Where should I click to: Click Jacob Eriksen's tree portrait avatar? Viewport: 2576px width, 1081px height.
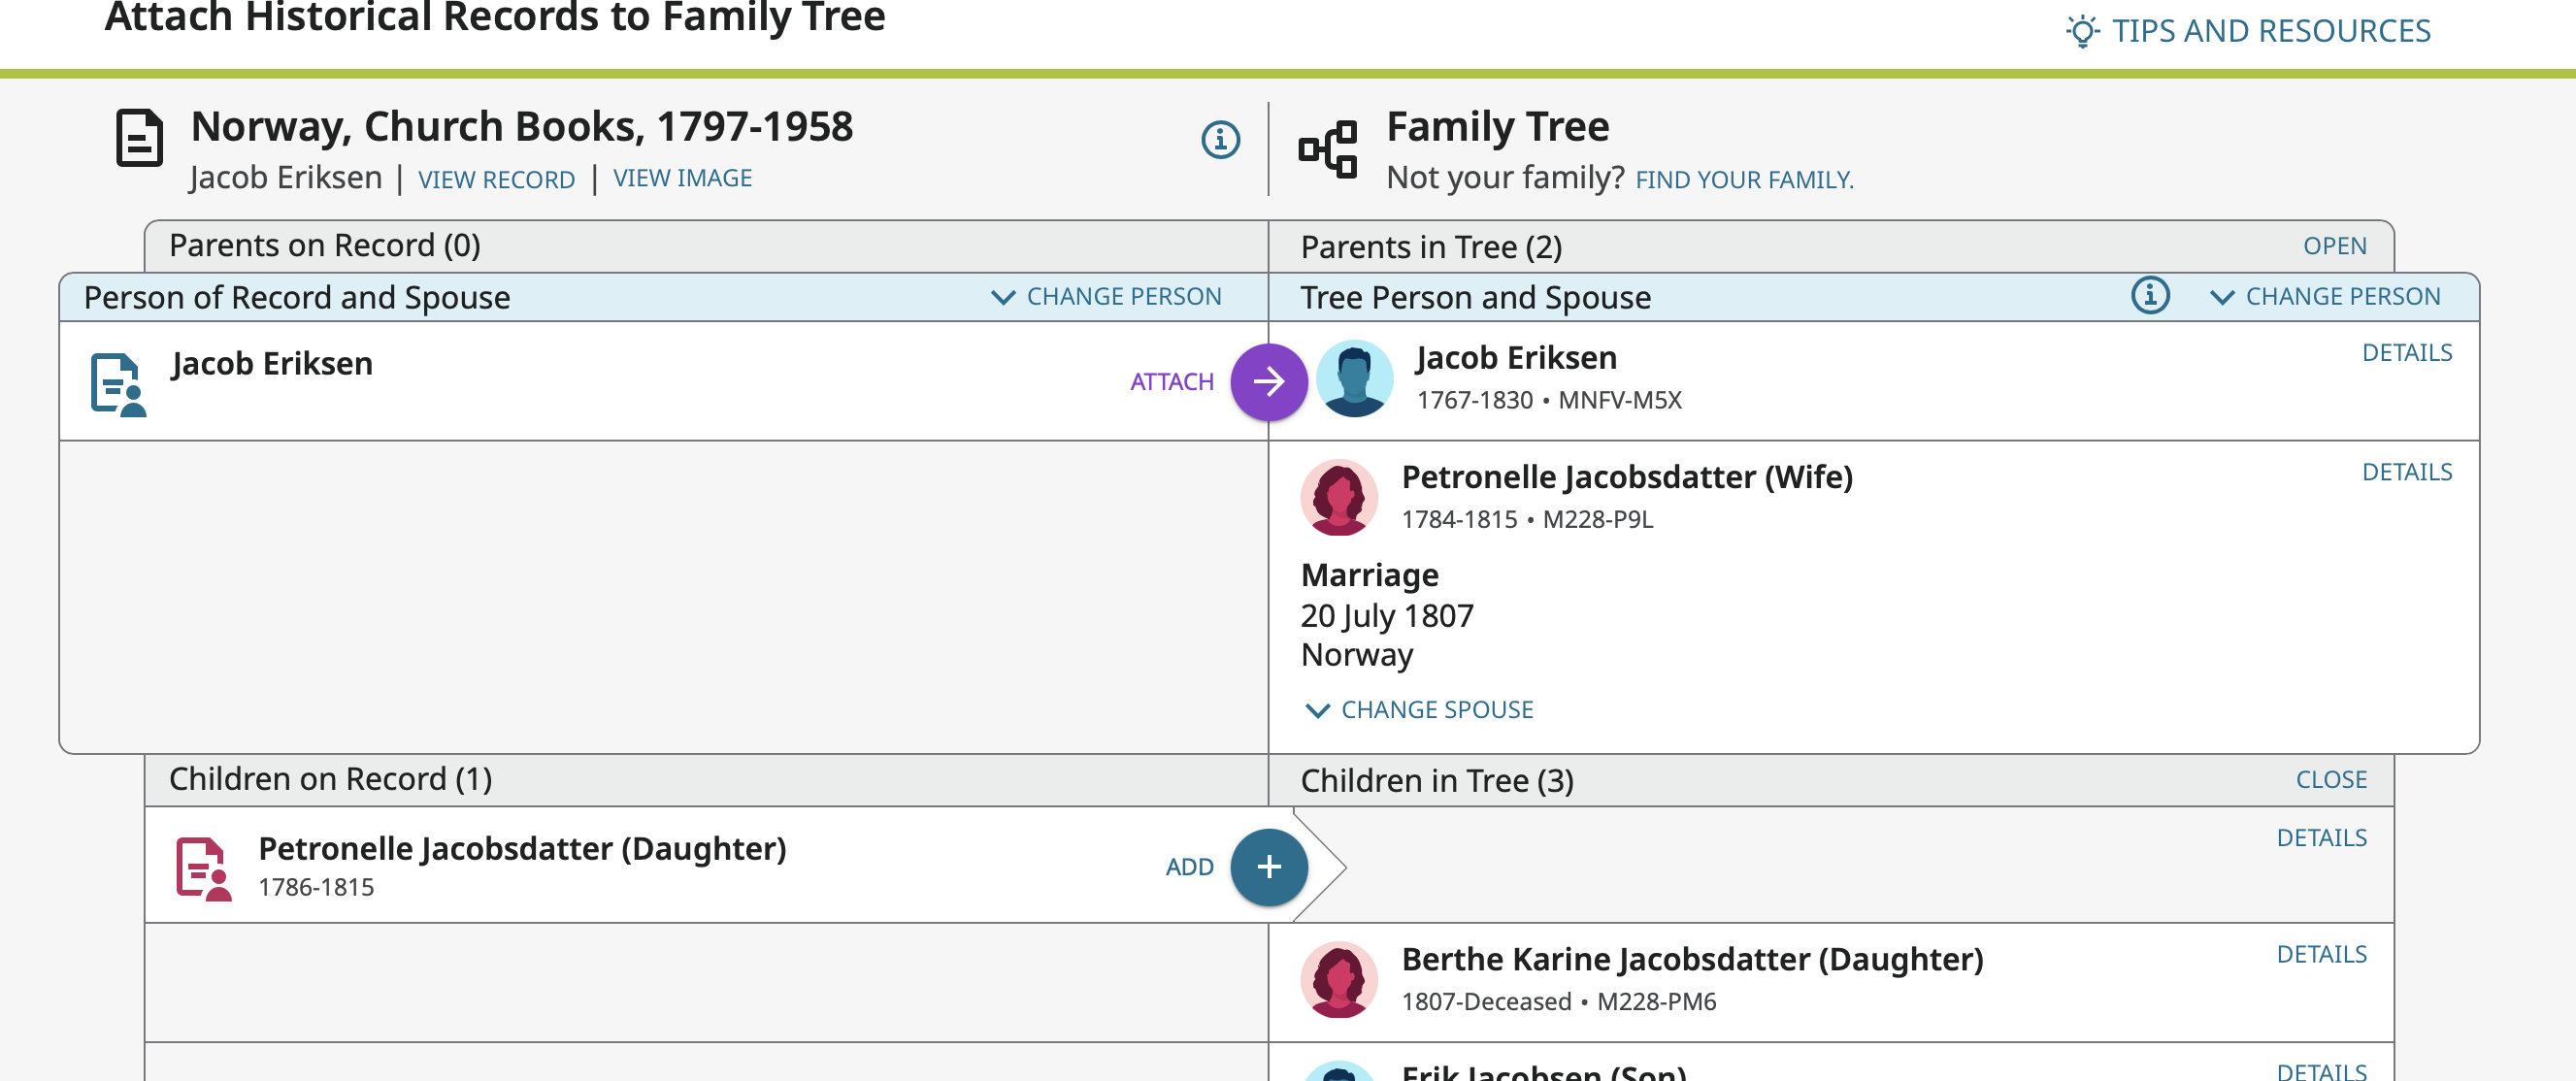pyautogui.click(x=1354, y=380)
